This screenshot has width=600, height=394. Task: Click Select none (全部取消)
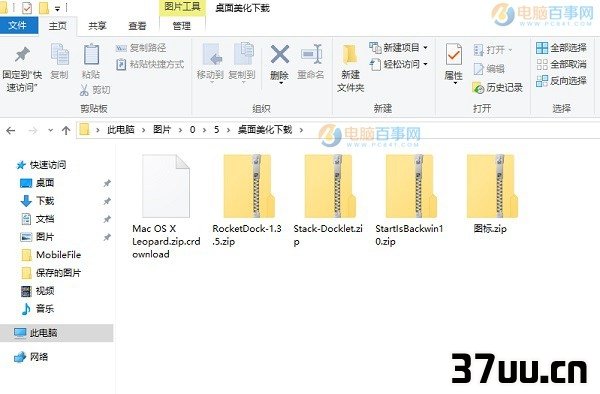point(561,64)
